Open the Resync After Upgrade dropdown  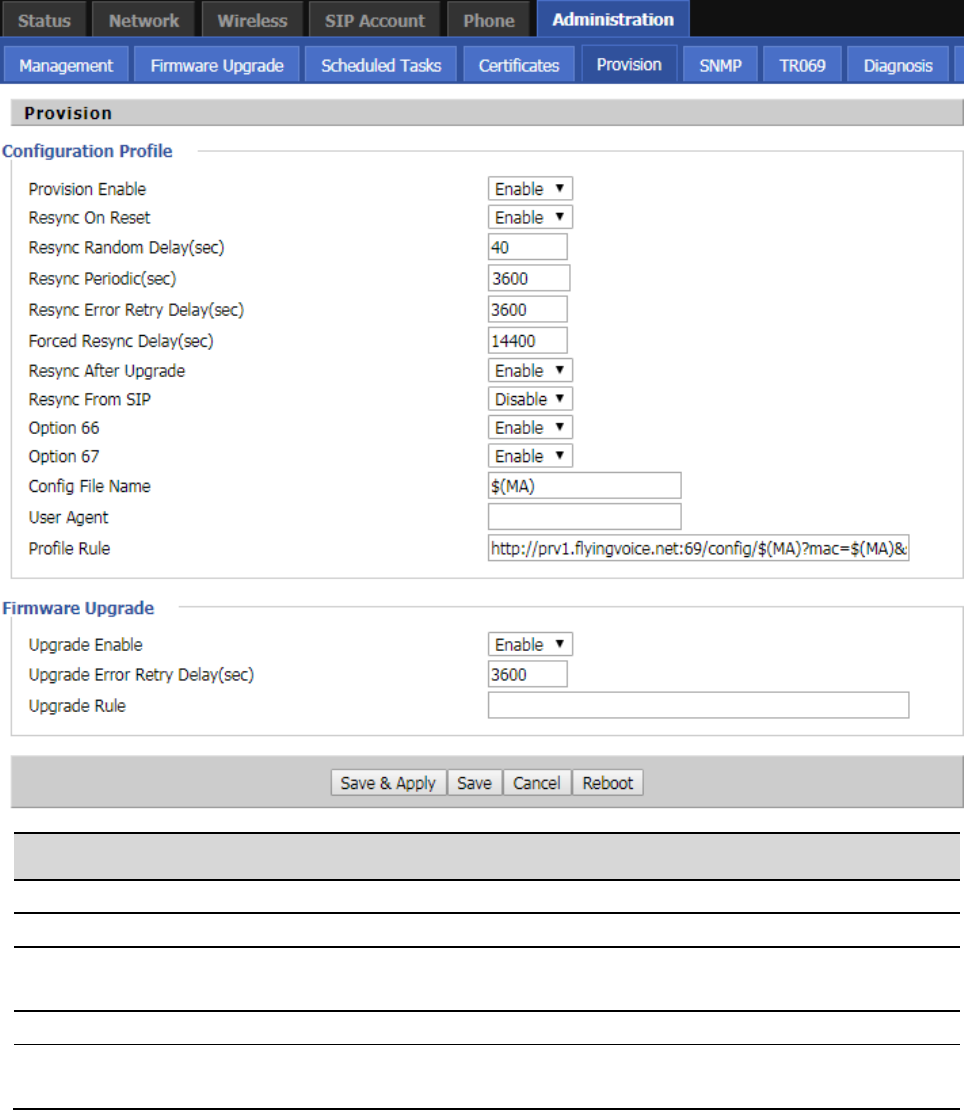tap(530, 370)
